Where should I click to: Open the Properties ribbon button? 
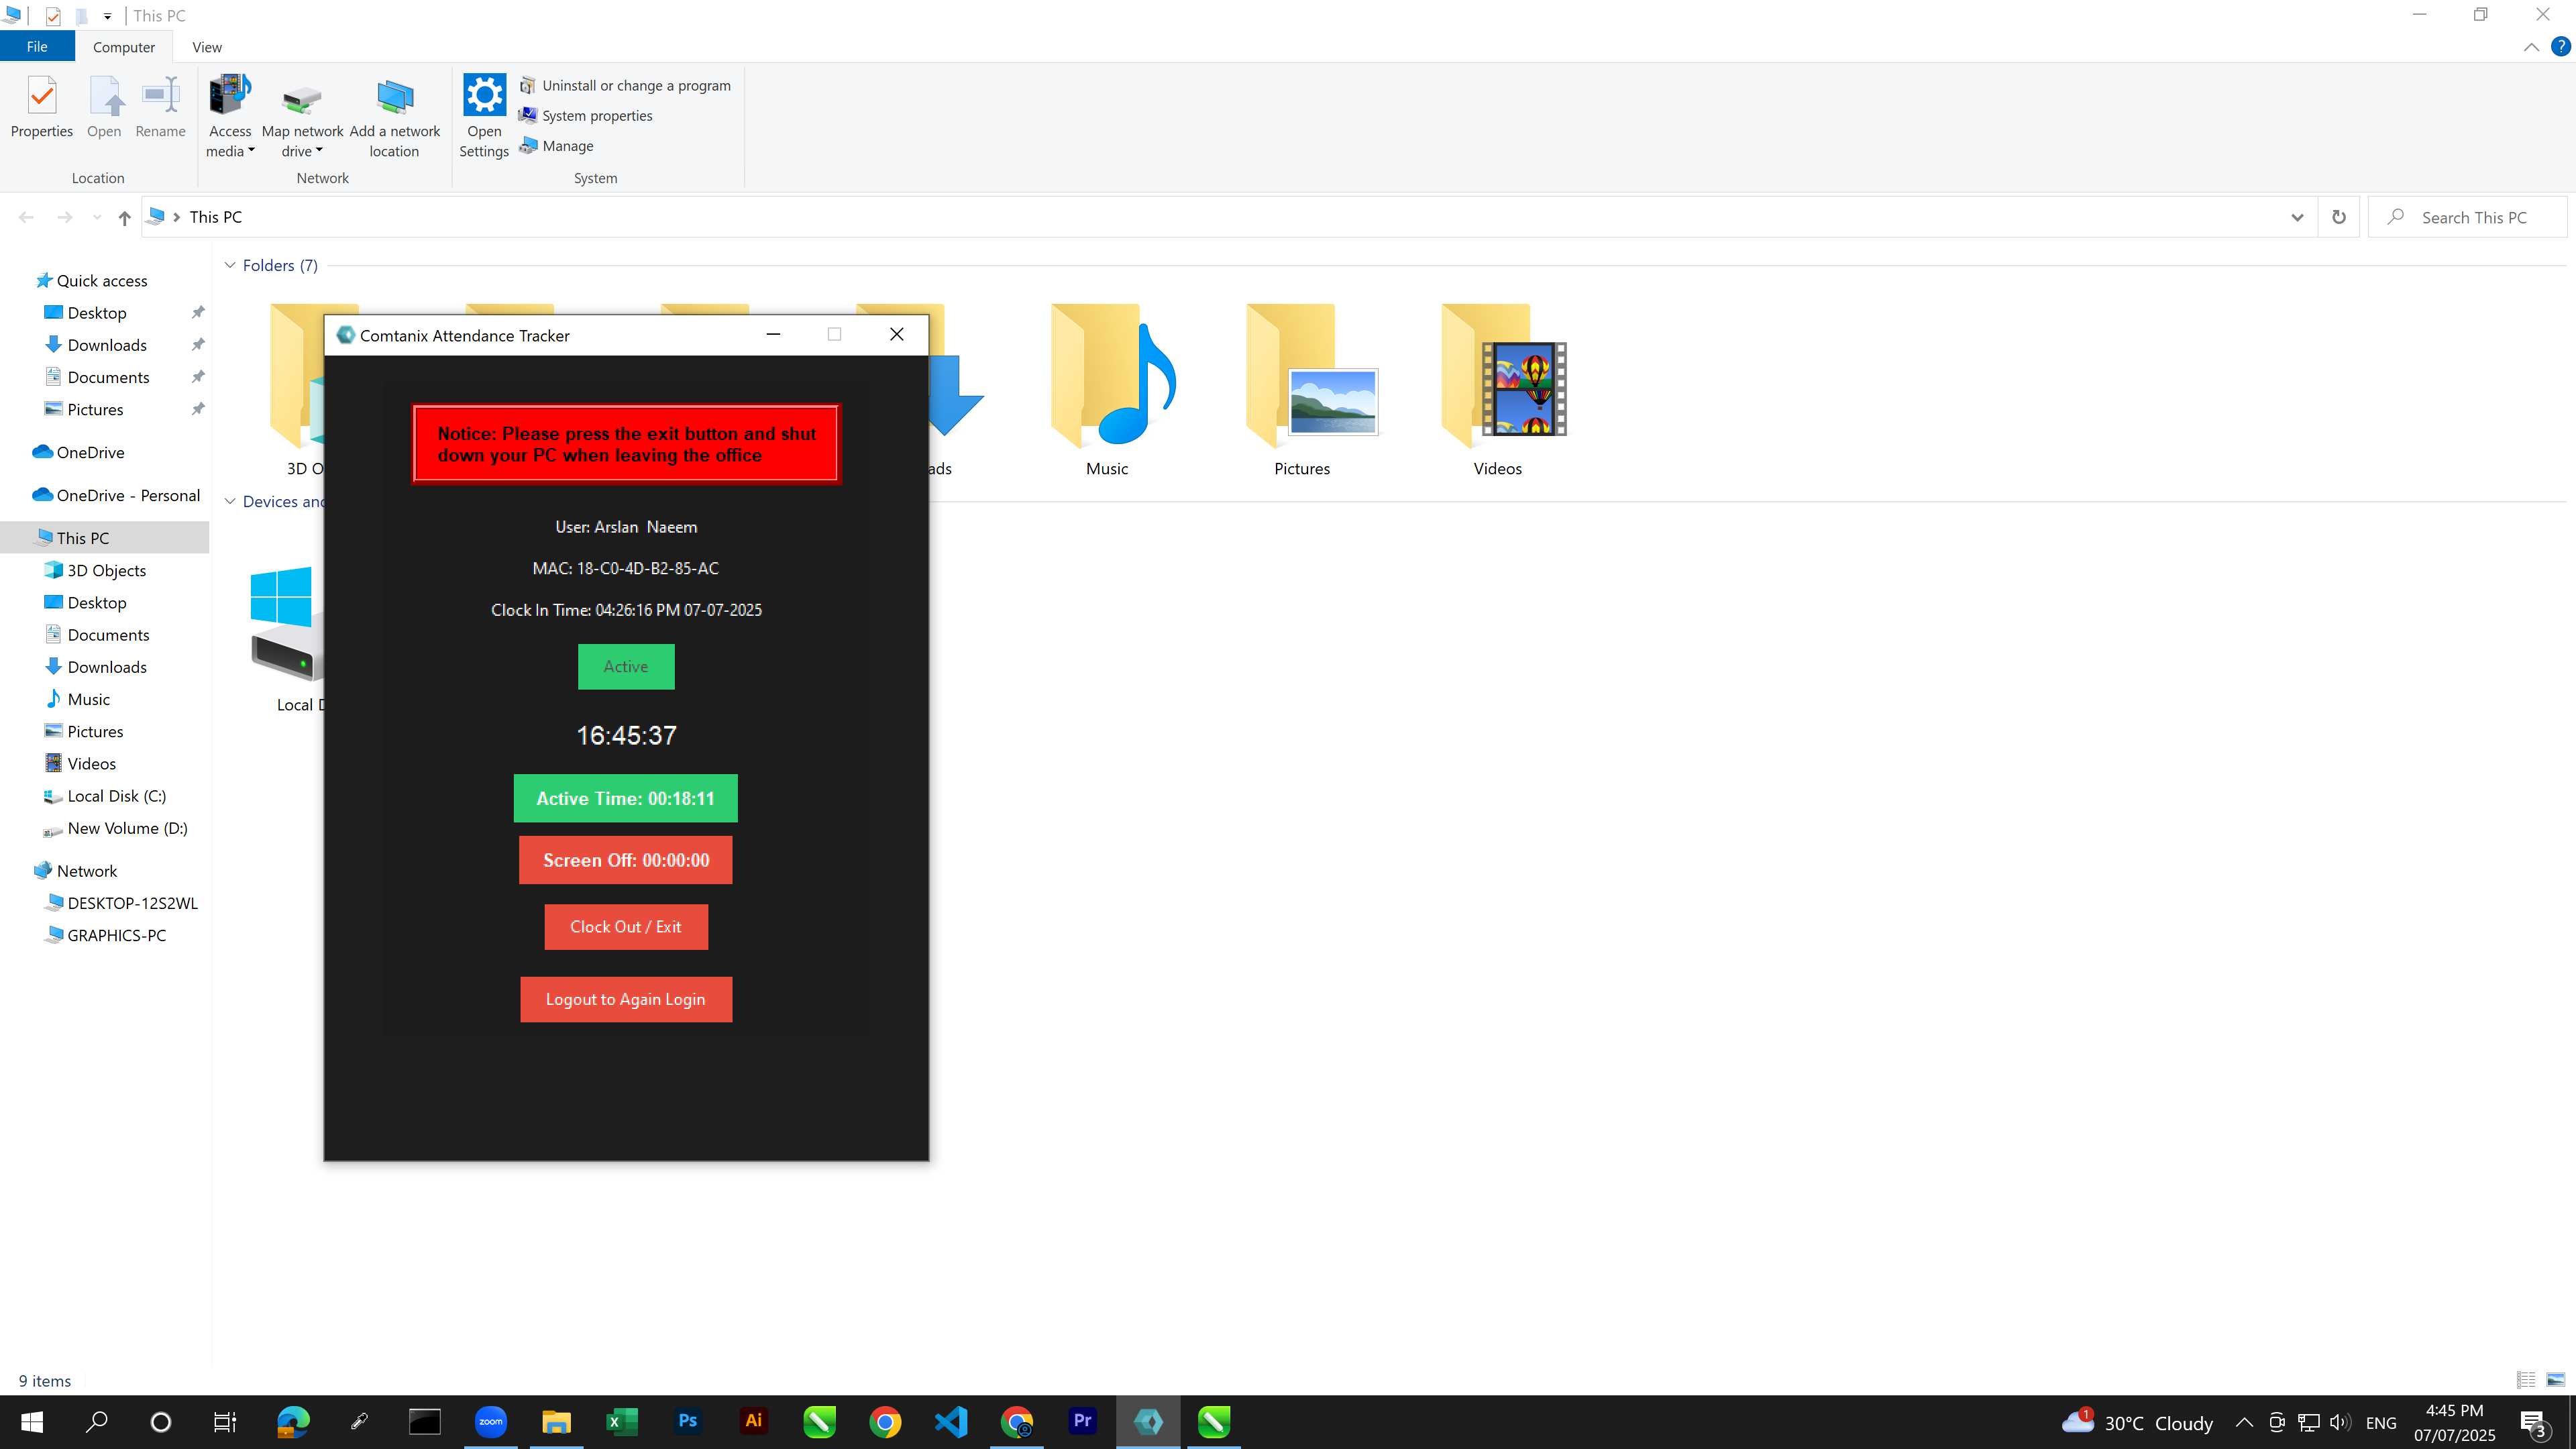point(41,108)
